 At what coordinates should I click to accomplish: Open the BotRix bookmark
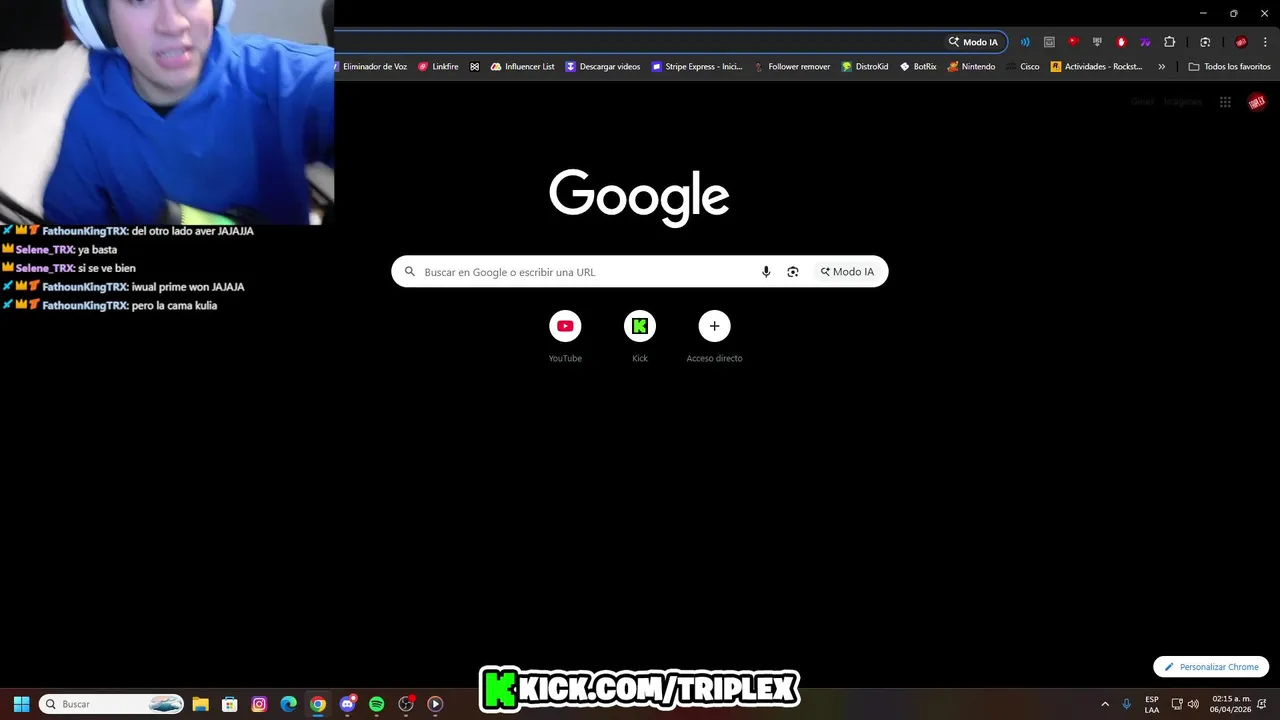pyautogui.click(x=918, y=67)
